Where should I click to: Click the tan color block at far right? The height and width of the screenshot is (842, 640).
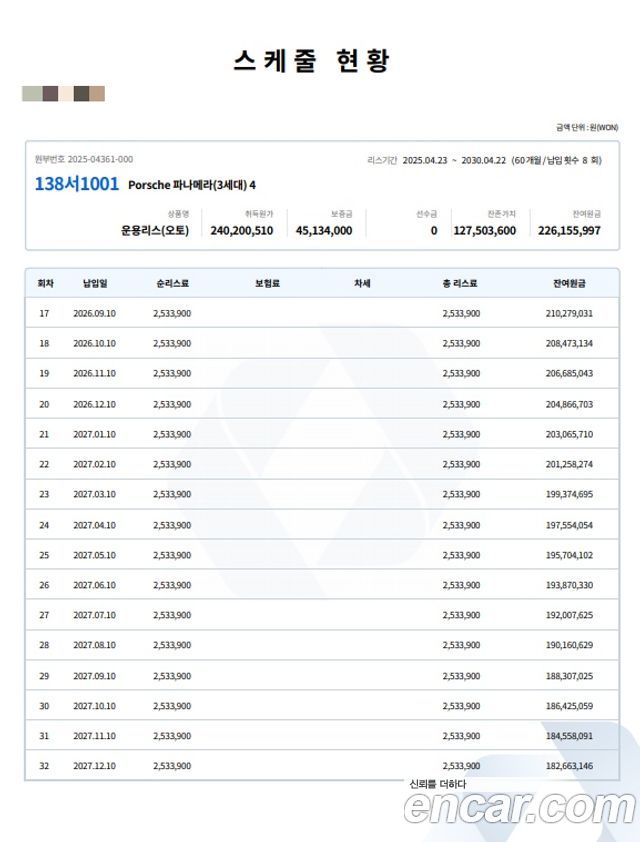[97, 94]
